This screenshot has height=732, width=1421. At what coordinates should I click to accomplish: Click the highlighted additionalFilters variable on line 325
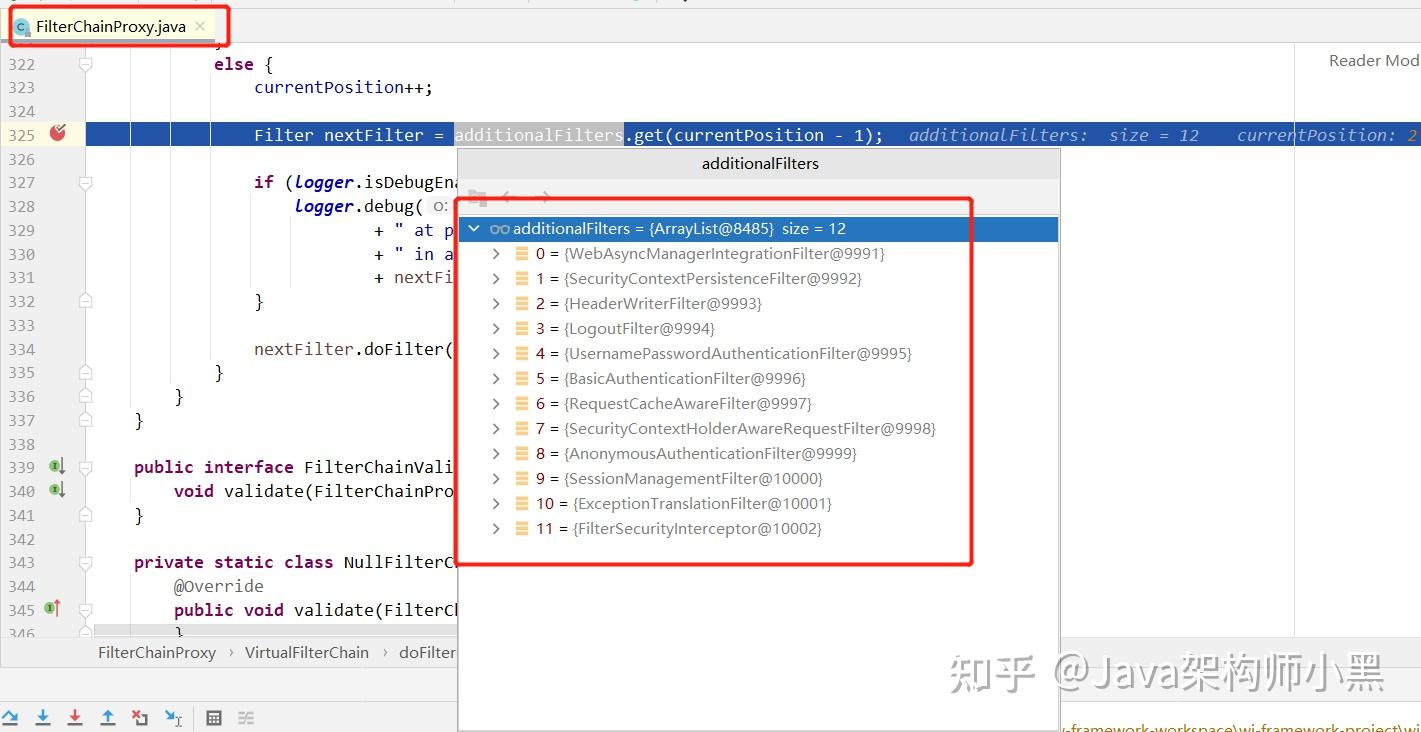click(x=539, y=135)
